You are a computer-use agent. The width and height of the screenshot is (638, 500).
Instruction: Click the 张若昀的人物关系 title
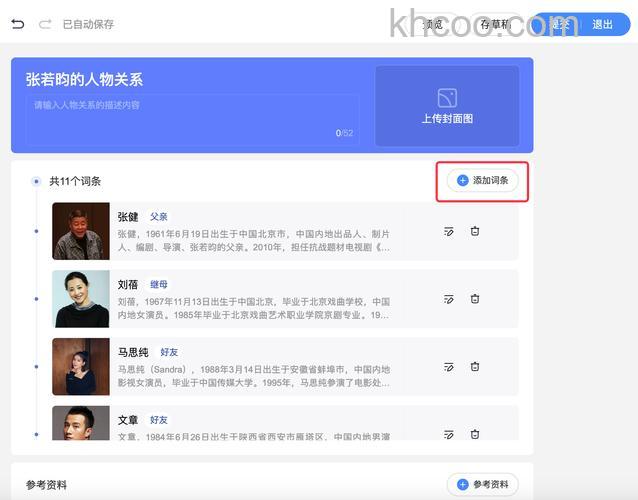[x=84, y=80]
